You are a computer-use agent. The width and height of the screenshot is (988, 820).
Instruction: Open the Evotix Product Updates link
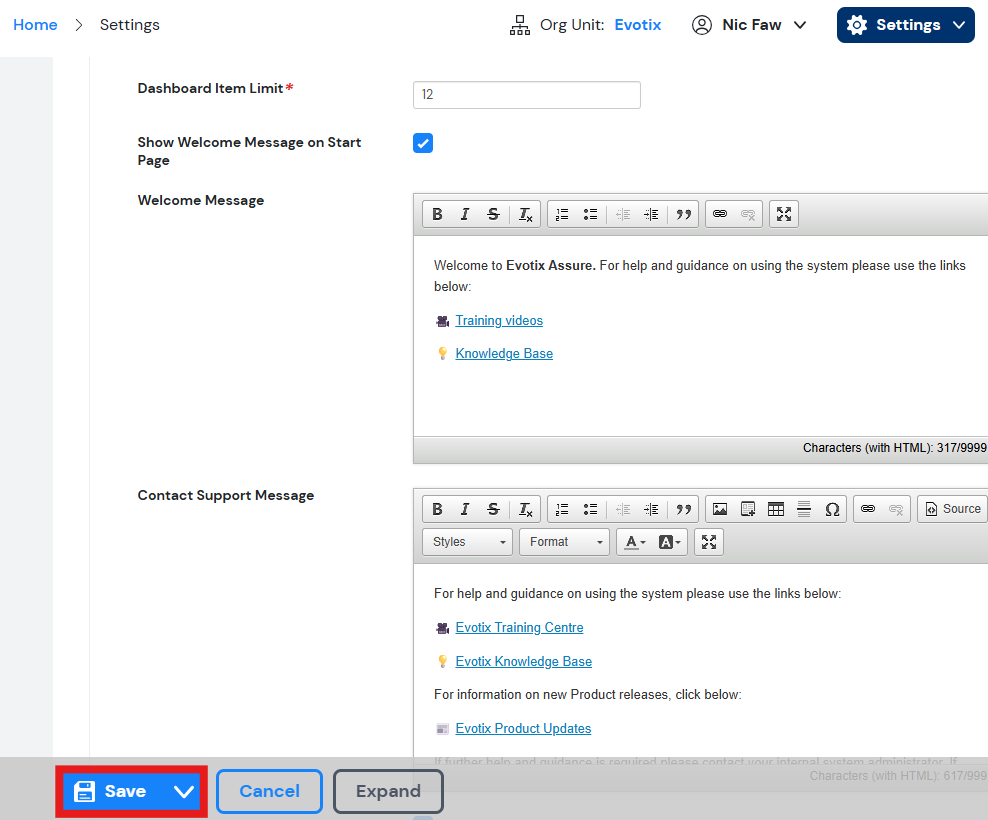pyautogui.click(x=523, y=729)
